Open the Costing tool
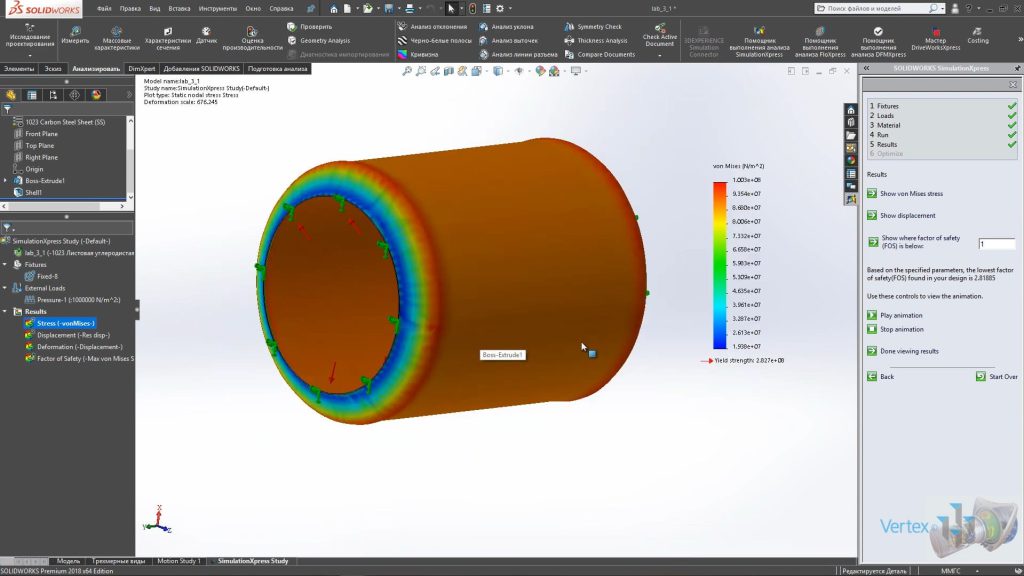The width and height of the screenshot is (1024, 576). [x=978, y=35]
